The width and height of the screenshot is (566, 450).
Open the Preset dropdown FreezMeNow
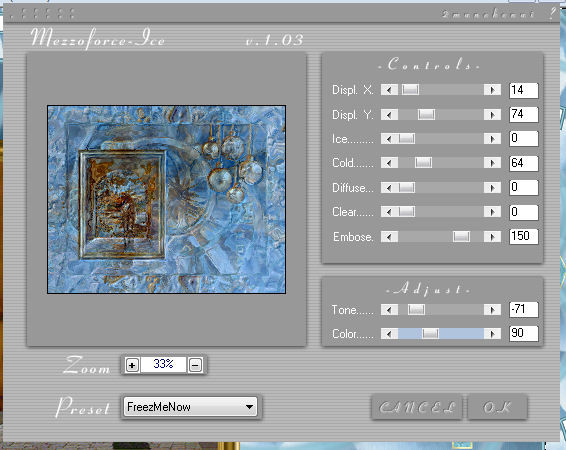[190, 407]
